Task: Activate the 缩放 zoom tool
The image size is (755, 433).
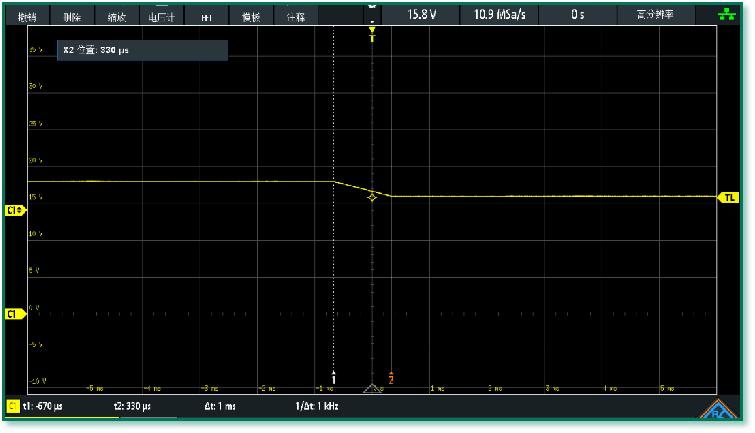Action: pyautogui.click(x=116, y=17)
